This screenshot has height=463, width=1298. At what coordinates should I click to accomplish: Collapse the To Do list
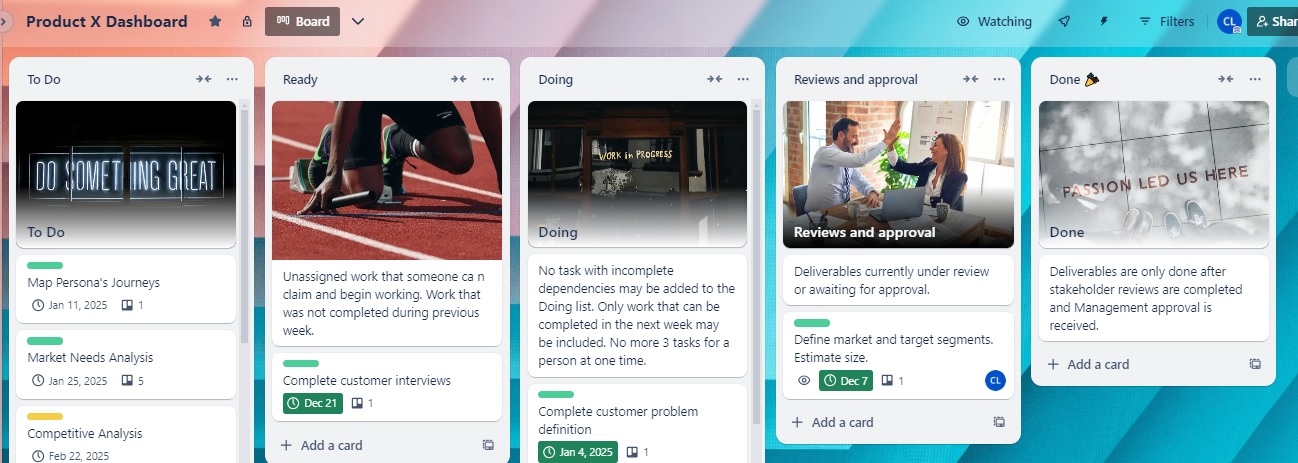pos(203,79)
